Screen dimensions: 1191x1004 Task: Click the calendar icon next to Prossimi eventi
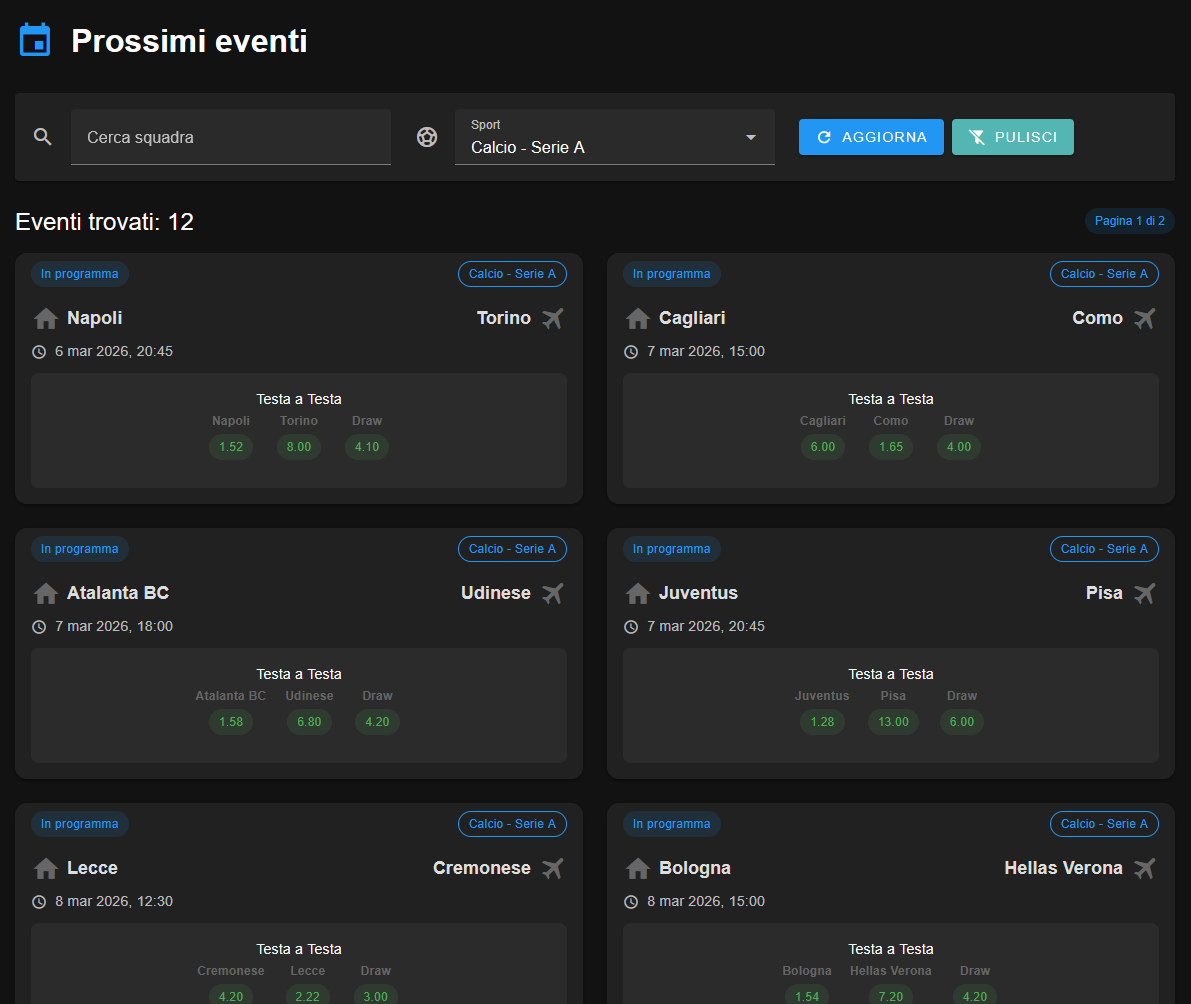coord(34,38)
